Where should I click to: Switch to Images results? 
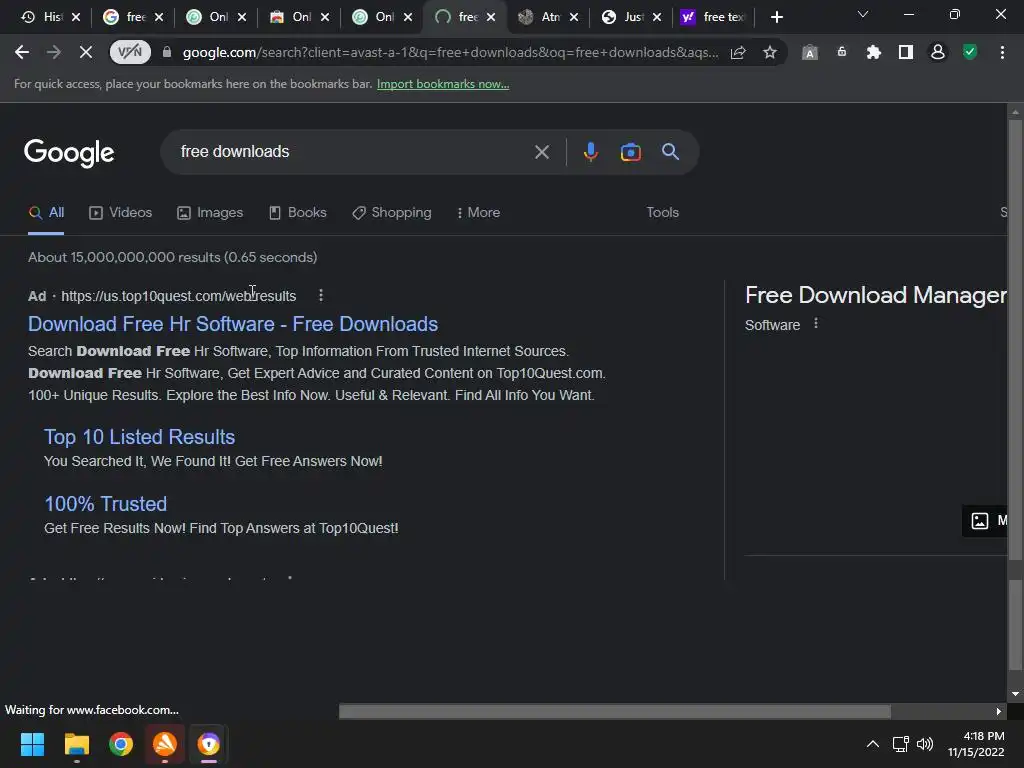tap(210, 212)
